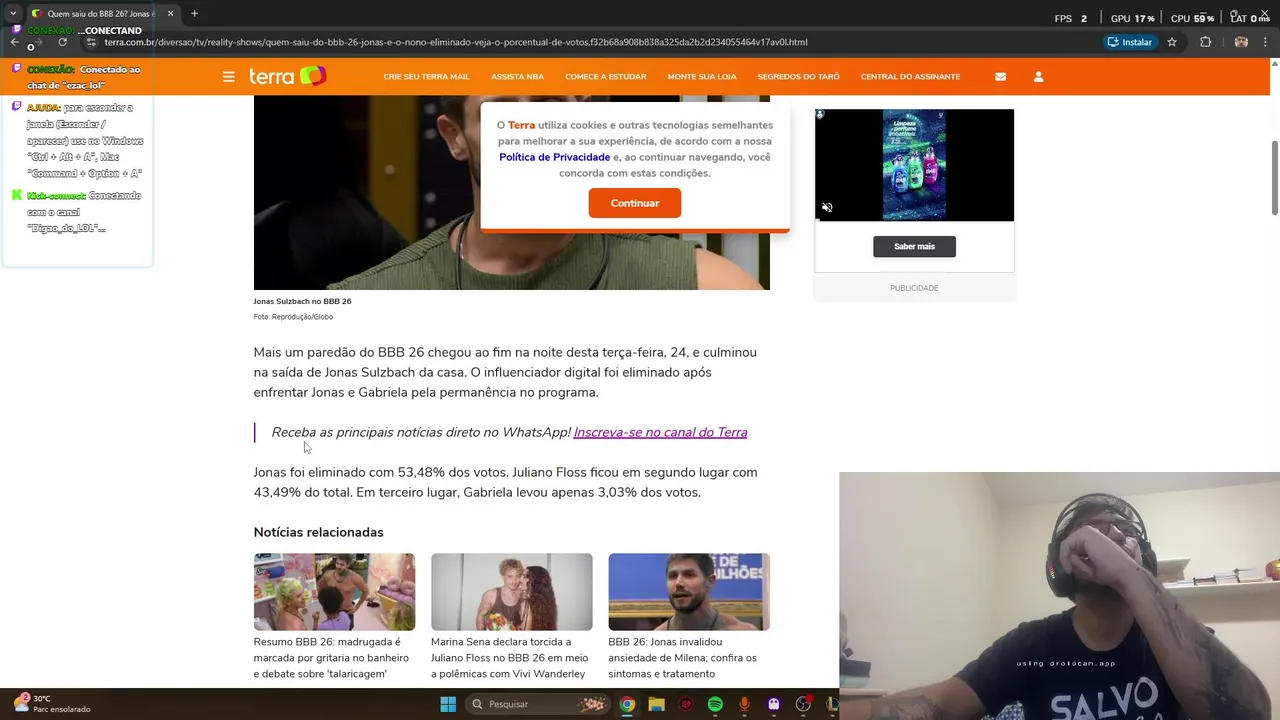Screen dimensions: 1280x720
Task: Click the Jonas Sulzbach no BBB 26 caption
Action: 302,301
